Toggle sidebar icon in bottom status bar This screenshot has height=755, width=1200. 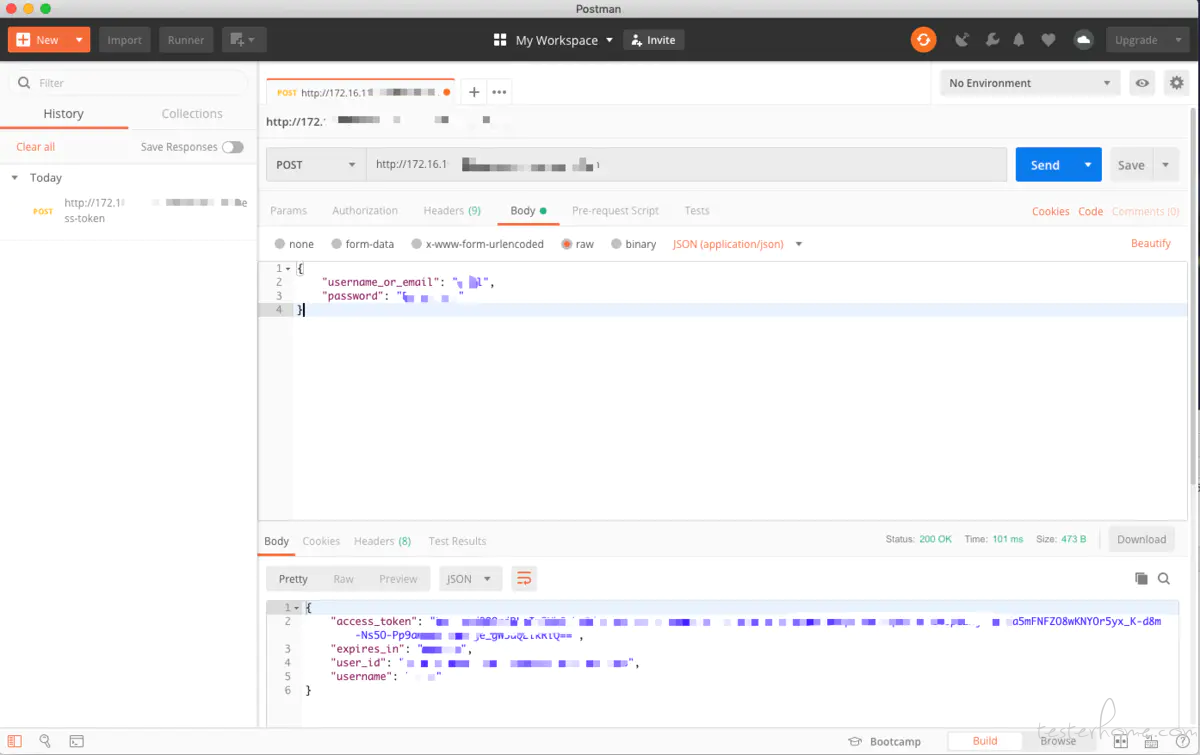(x=15, y=741)
